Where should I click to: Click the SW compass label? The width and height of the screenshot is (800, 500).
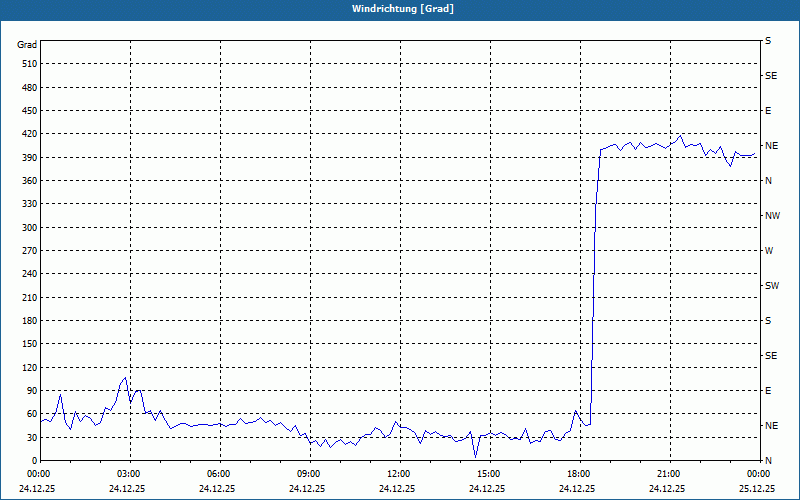772,286
